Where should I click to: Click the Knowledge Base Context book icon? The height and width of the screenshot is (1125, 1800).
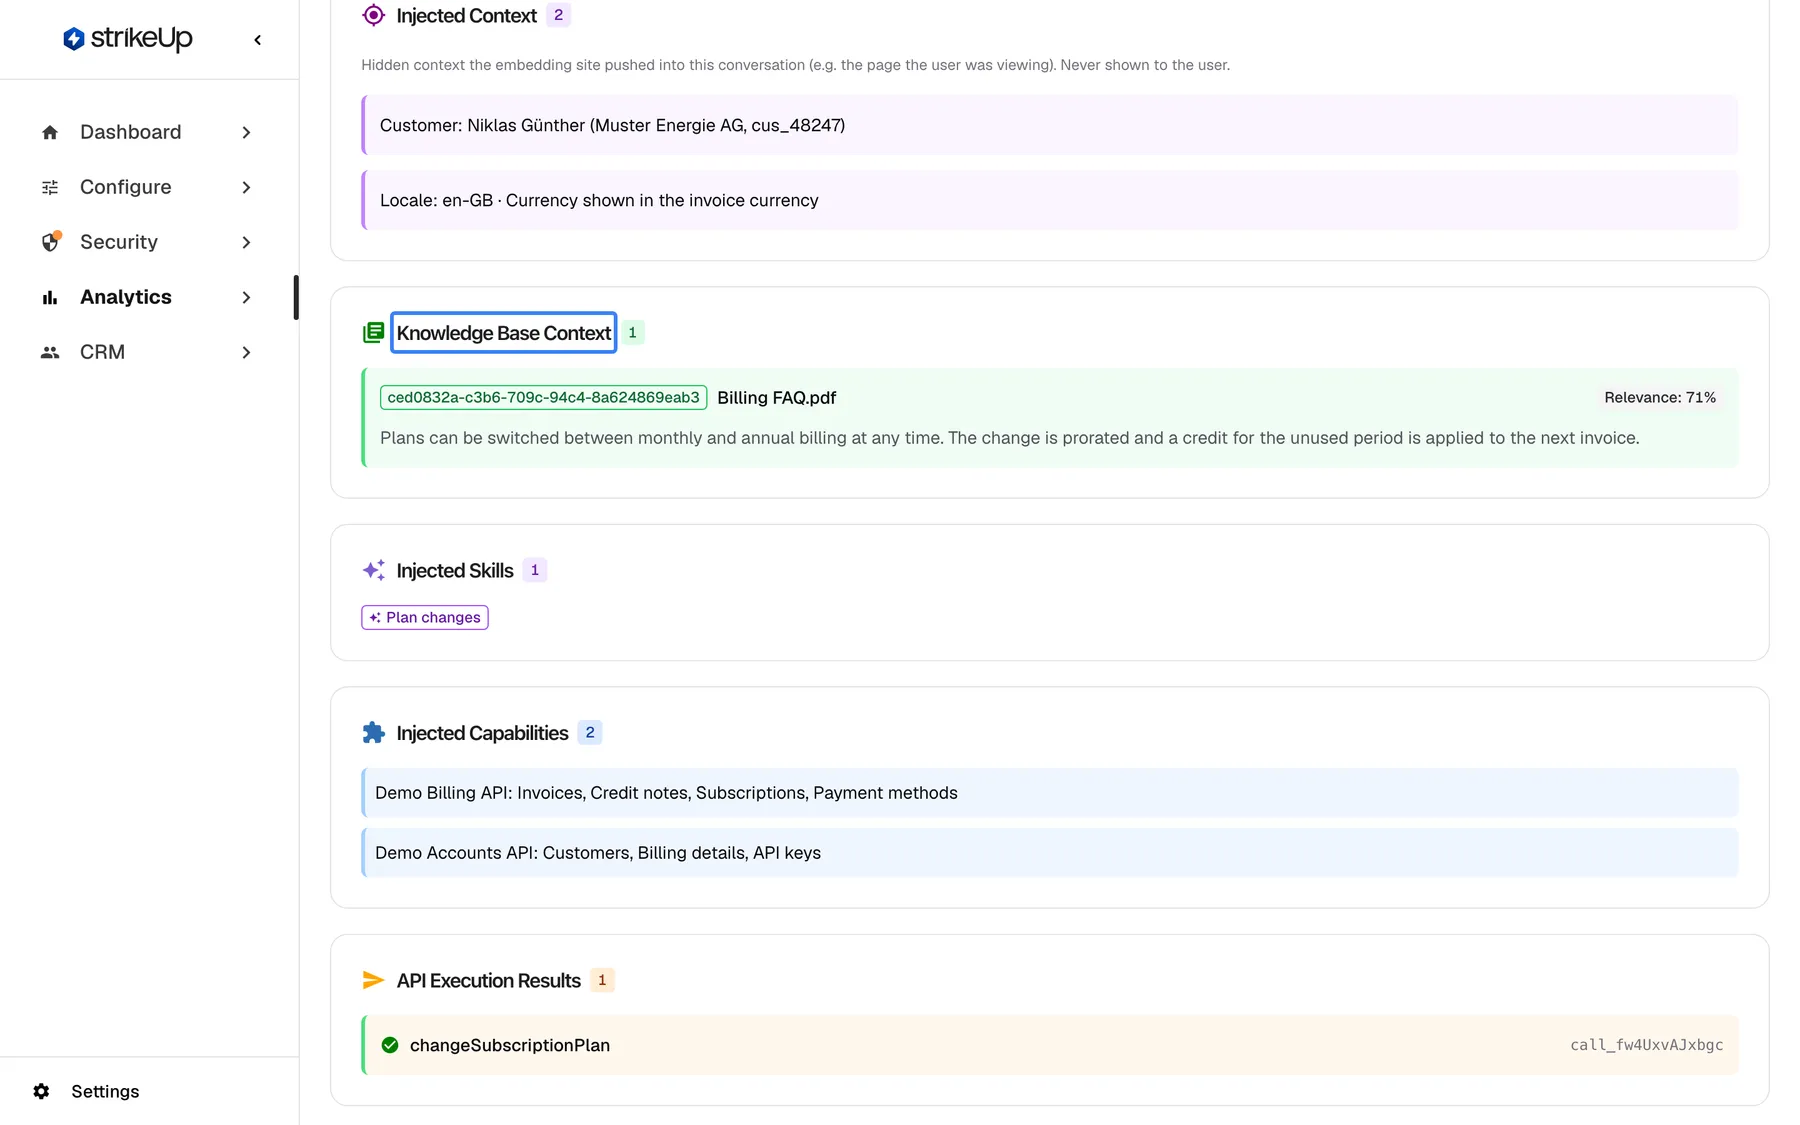[373, 332]
